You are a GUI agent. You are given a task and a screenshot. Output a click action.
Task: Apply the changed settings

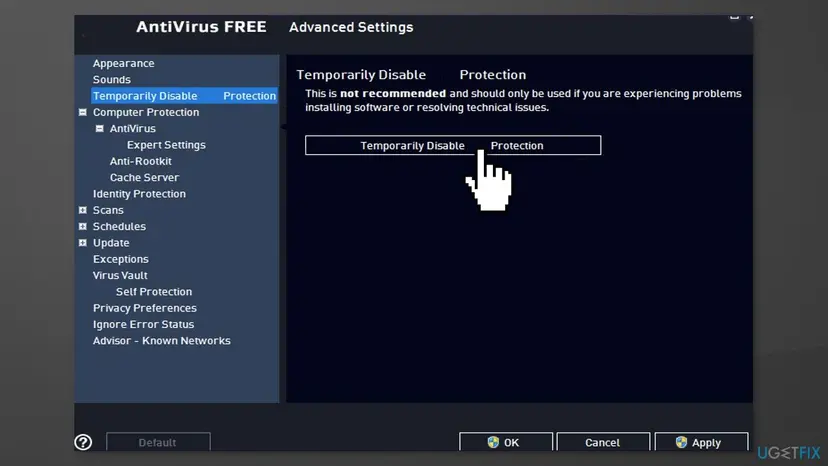[701, 442]
